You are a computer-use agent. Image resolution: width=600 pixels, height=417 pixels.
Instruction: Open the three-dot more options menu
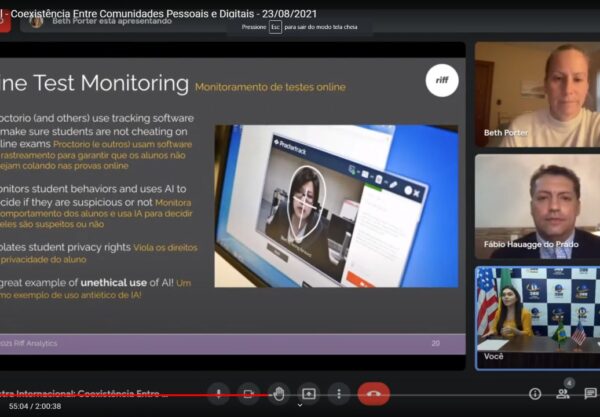tap(339, 393)
